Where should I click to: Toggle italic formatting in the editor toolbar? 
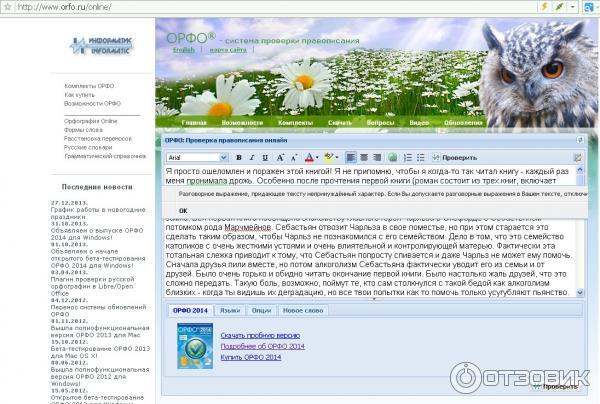pyautogui.click(x=252, y=157)
